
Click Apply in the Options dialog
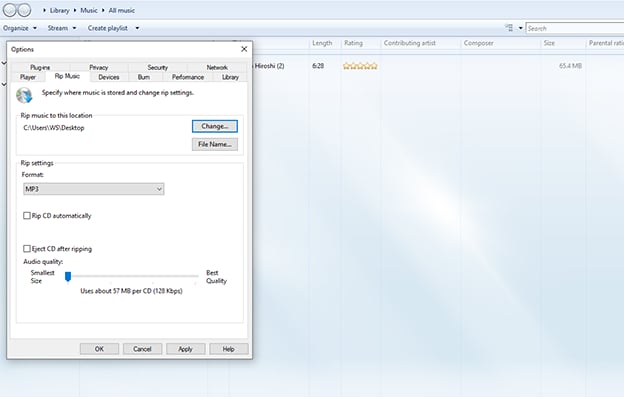point(185,349)
